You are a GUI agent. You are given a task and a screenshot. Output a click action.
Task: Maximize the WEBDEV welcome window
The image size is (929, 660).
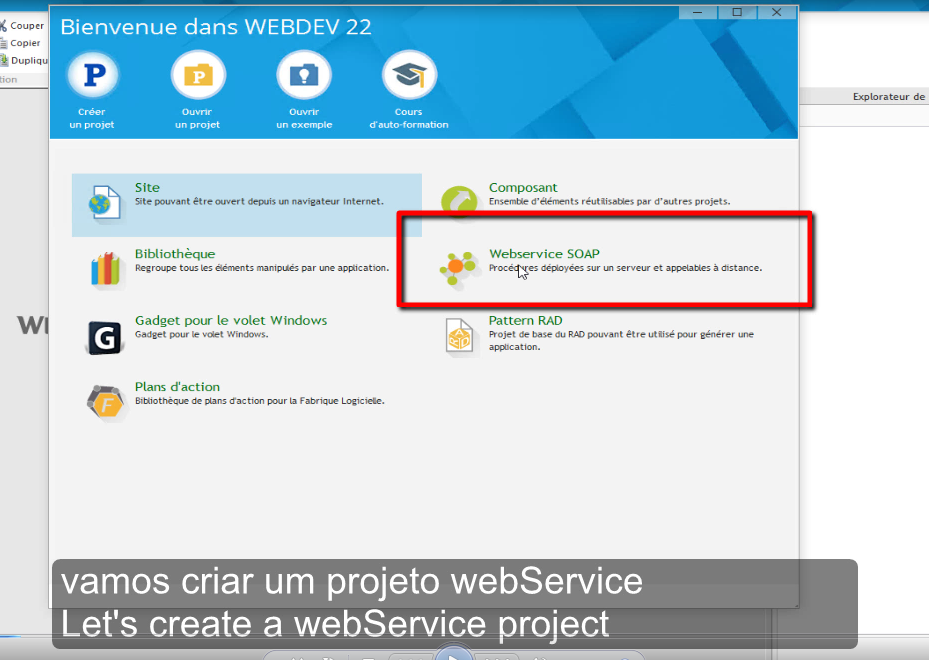[x=737, y=12]
